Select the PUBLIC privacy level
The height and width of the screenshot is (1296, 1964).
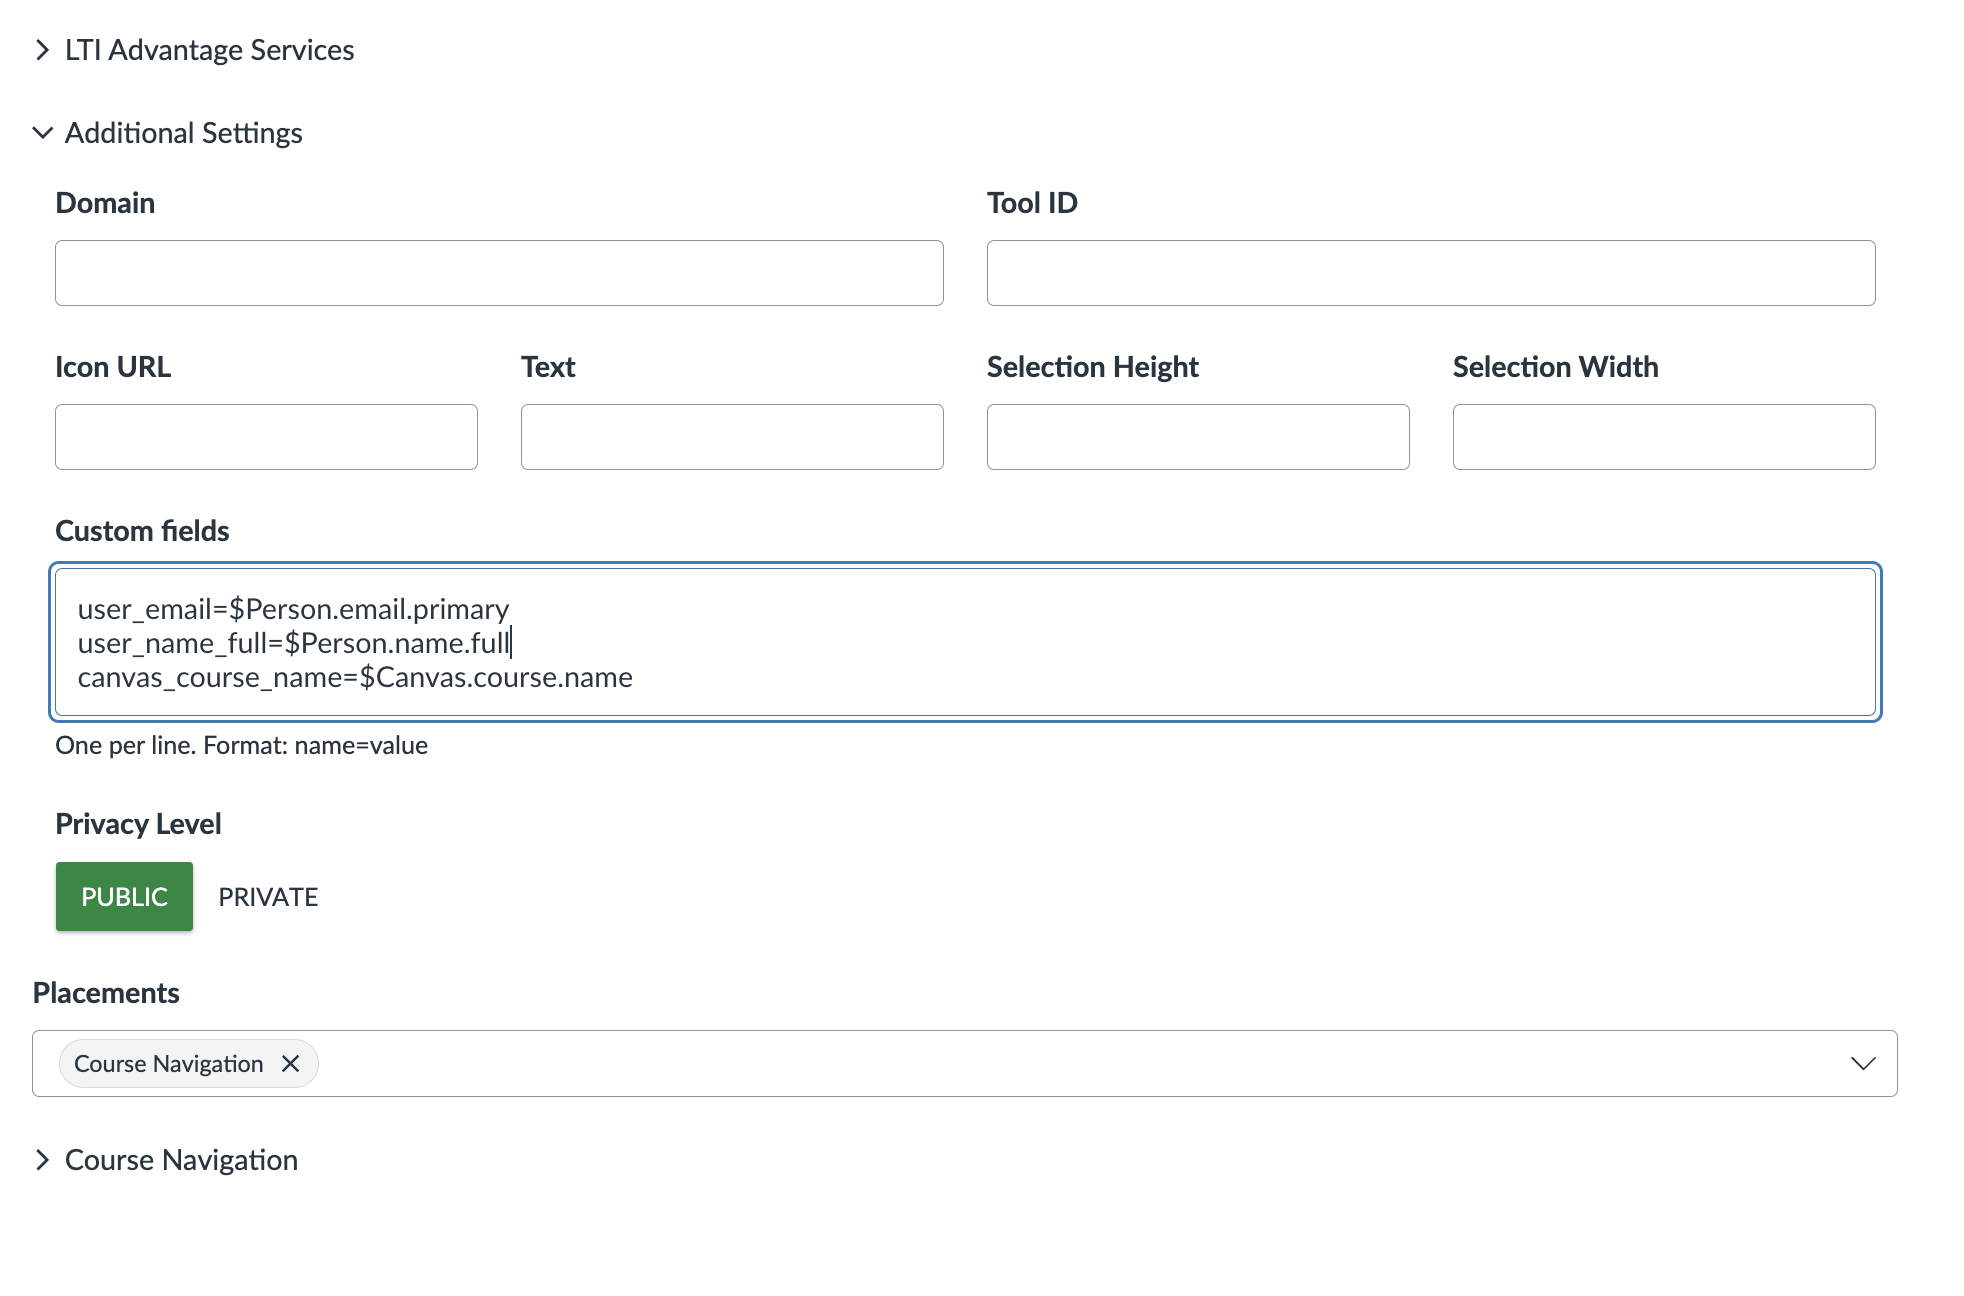click(x=124, y=896)
